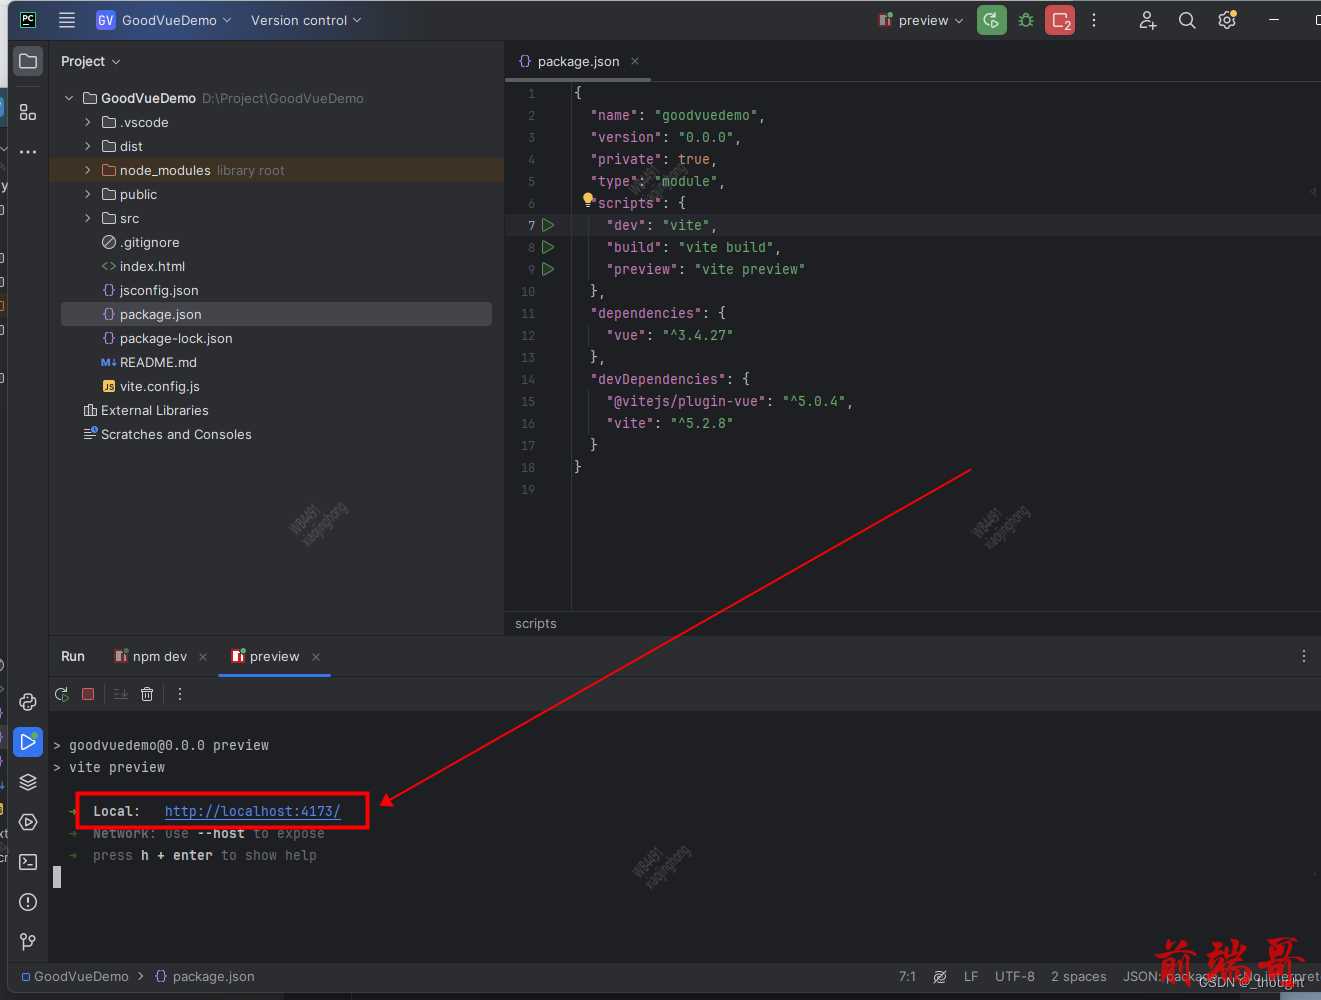1321x1000 pixels.
Task: Toggle read-only status icon in status bar
Action: (x=940, y=977)
